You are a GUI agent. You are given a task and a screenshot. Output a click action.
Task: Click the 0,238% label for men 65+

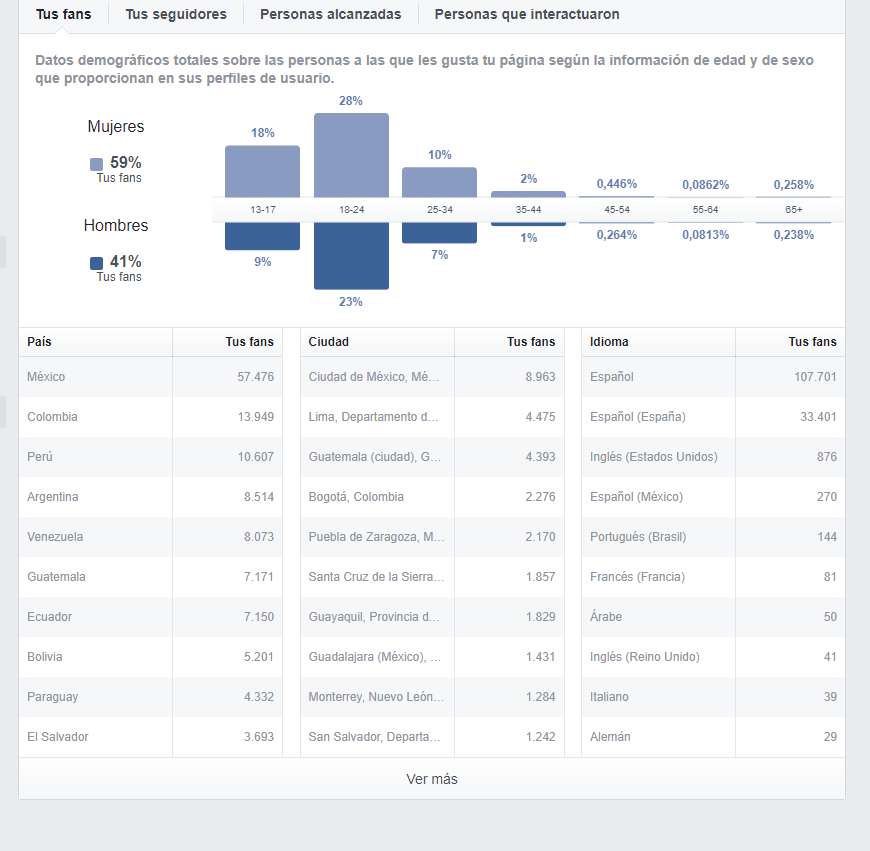tap(793, 235)
